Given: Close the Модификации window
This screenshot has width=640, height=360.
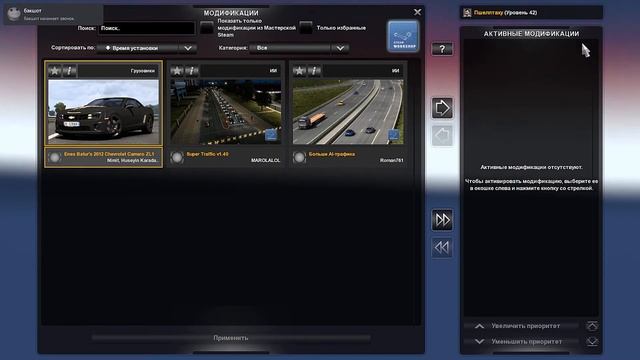Looking at the screenshot, I should (x=417, y=12).
